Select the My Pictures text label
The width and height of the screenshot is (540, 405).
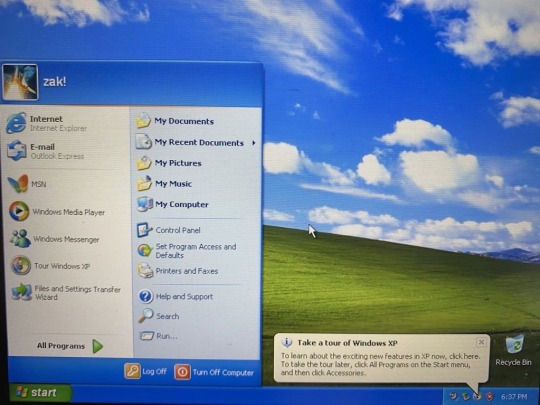pyautogui.click(x=178, y=163)
